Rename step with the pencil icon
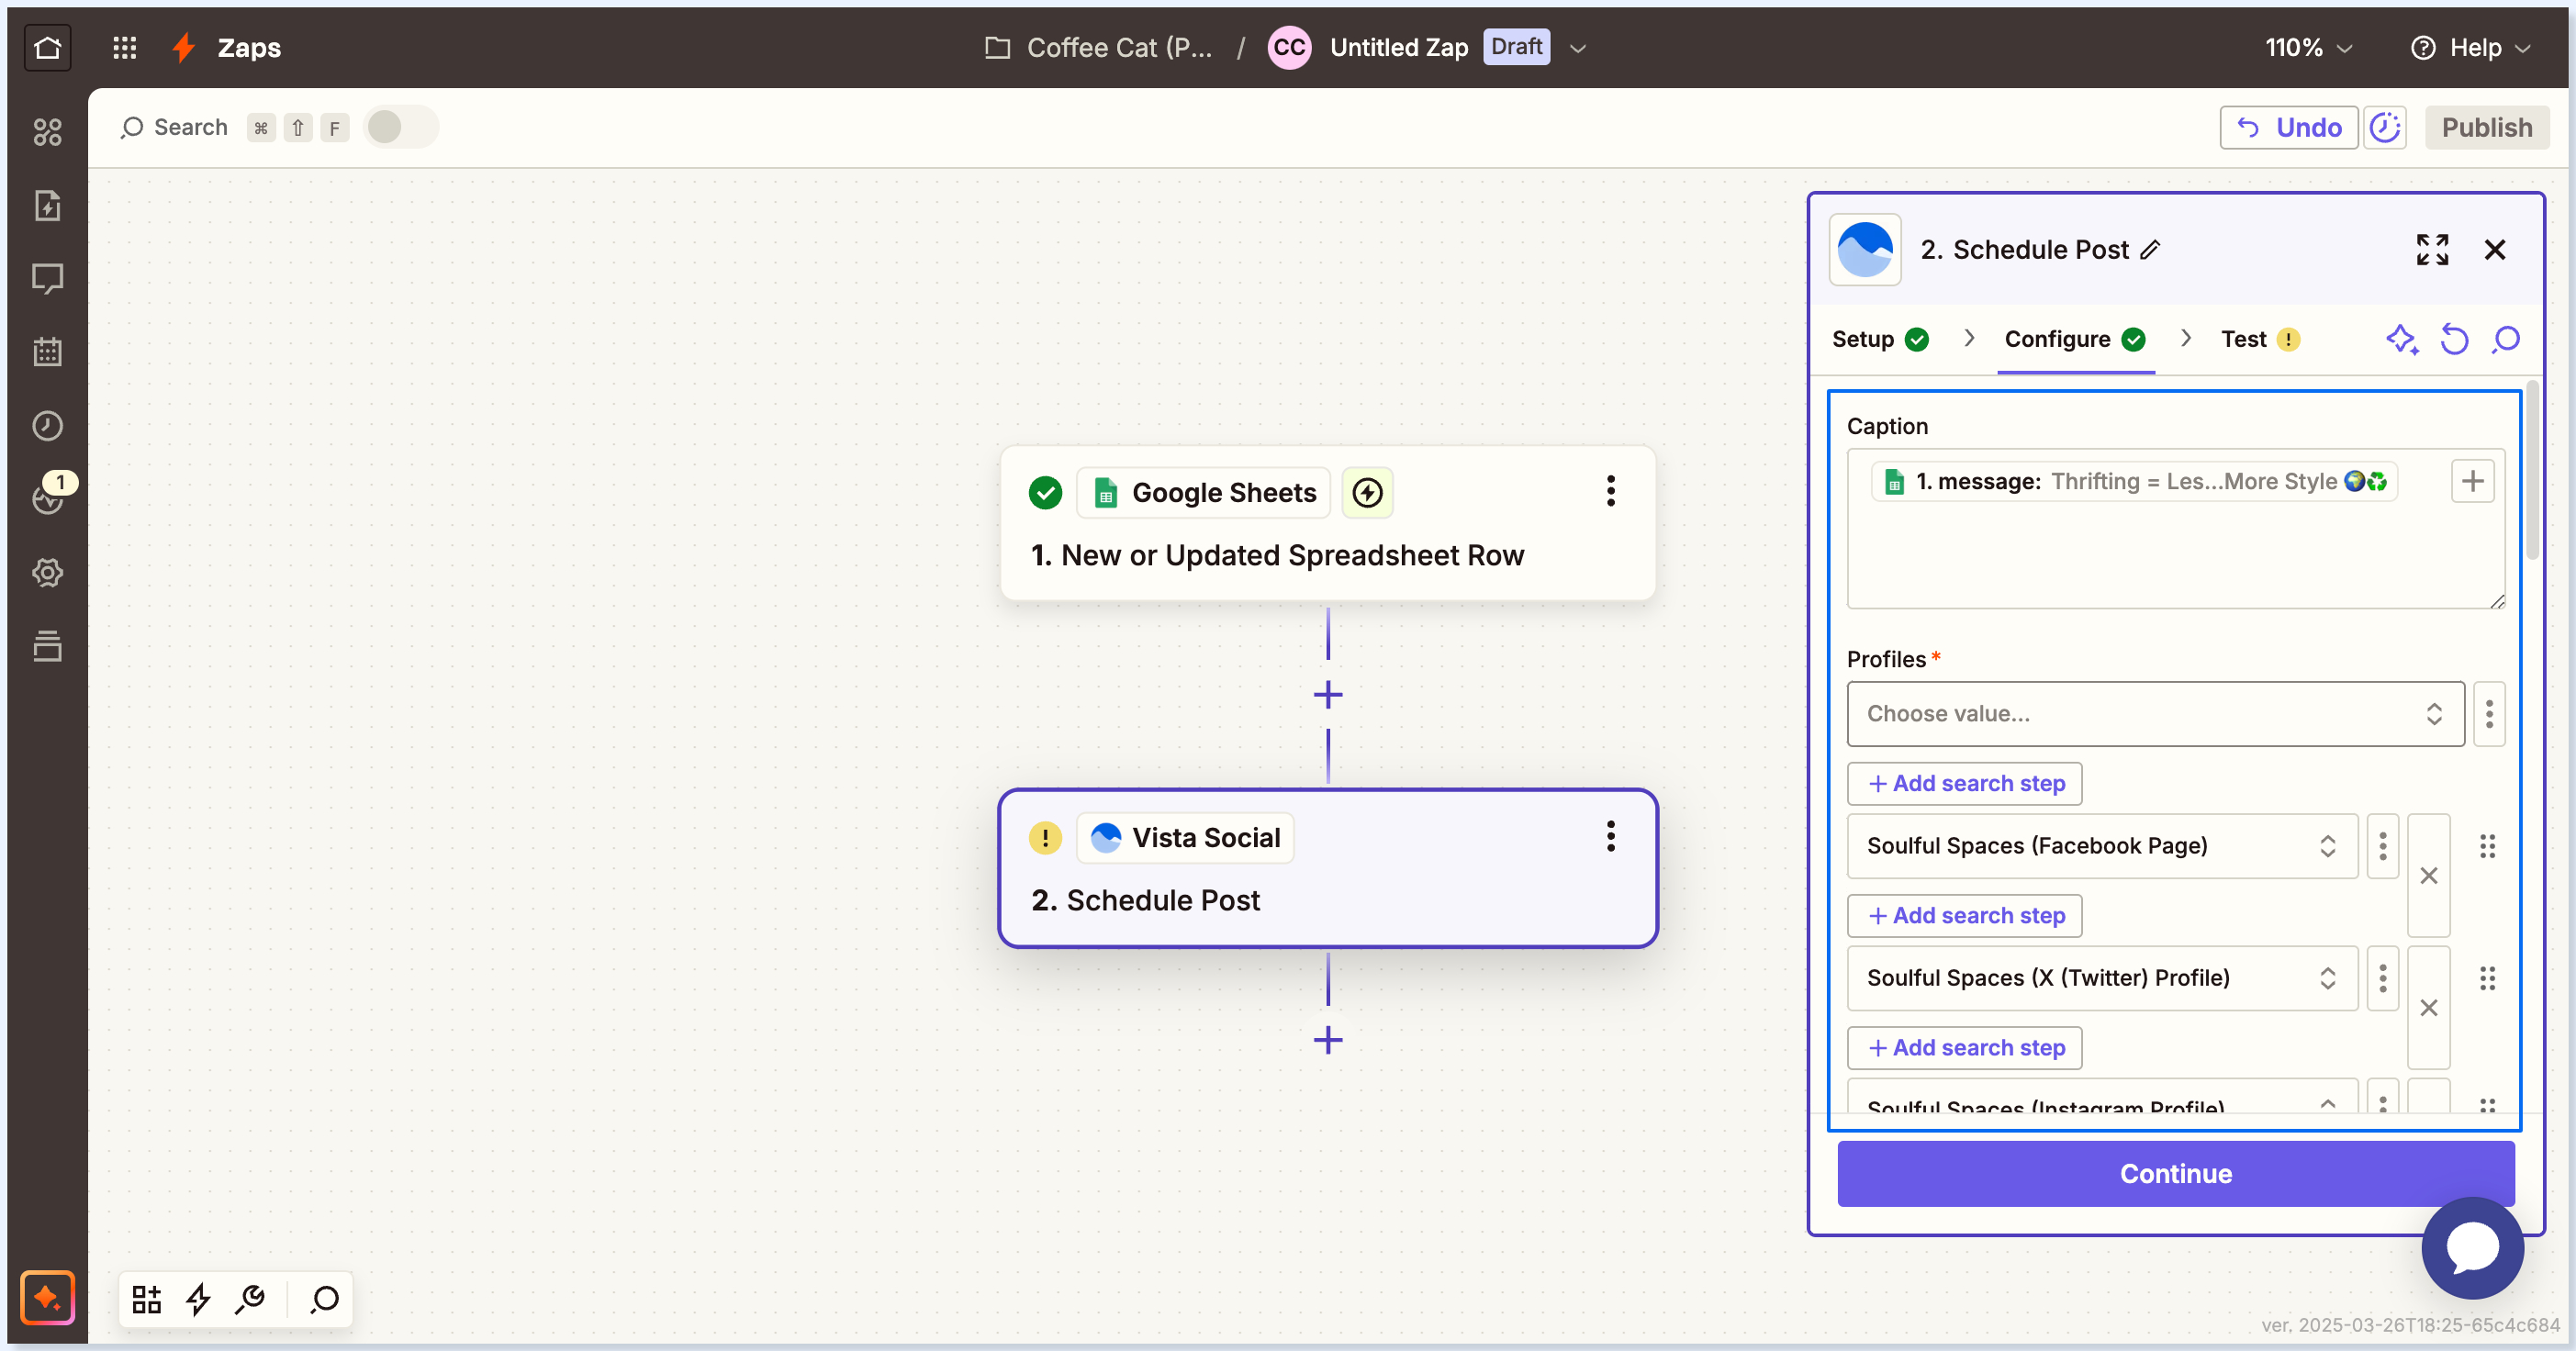The width and height of the screenshot is (2576, 1351). pyautogui.click(x=2151, y=250)
